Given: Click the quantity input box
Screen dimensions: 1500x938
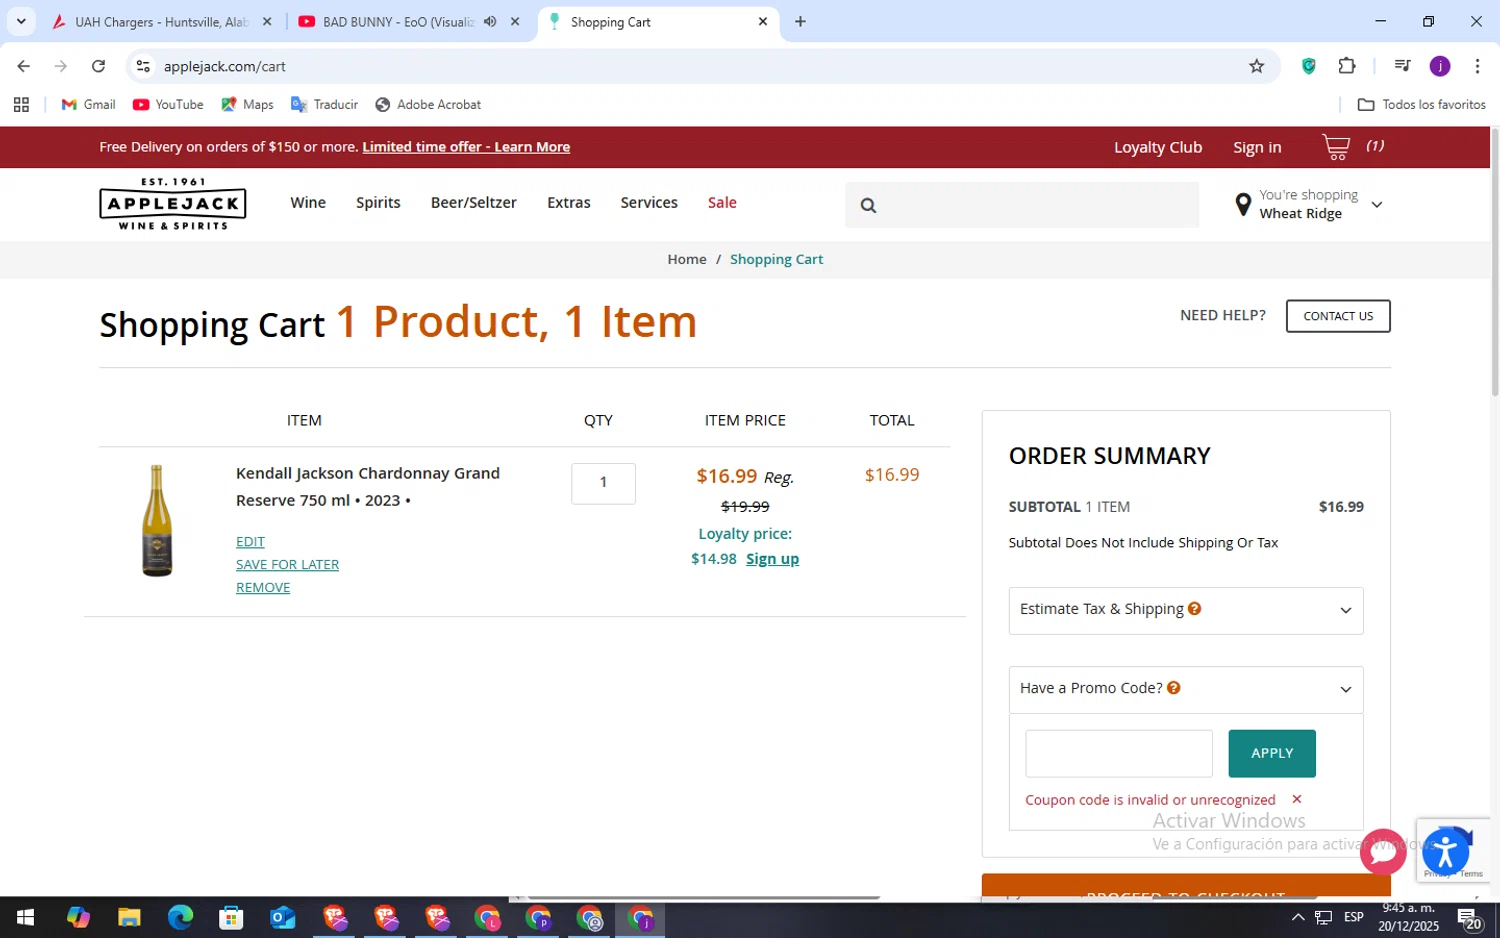Looking at the screenshot, I should click(x=603, y=483).
